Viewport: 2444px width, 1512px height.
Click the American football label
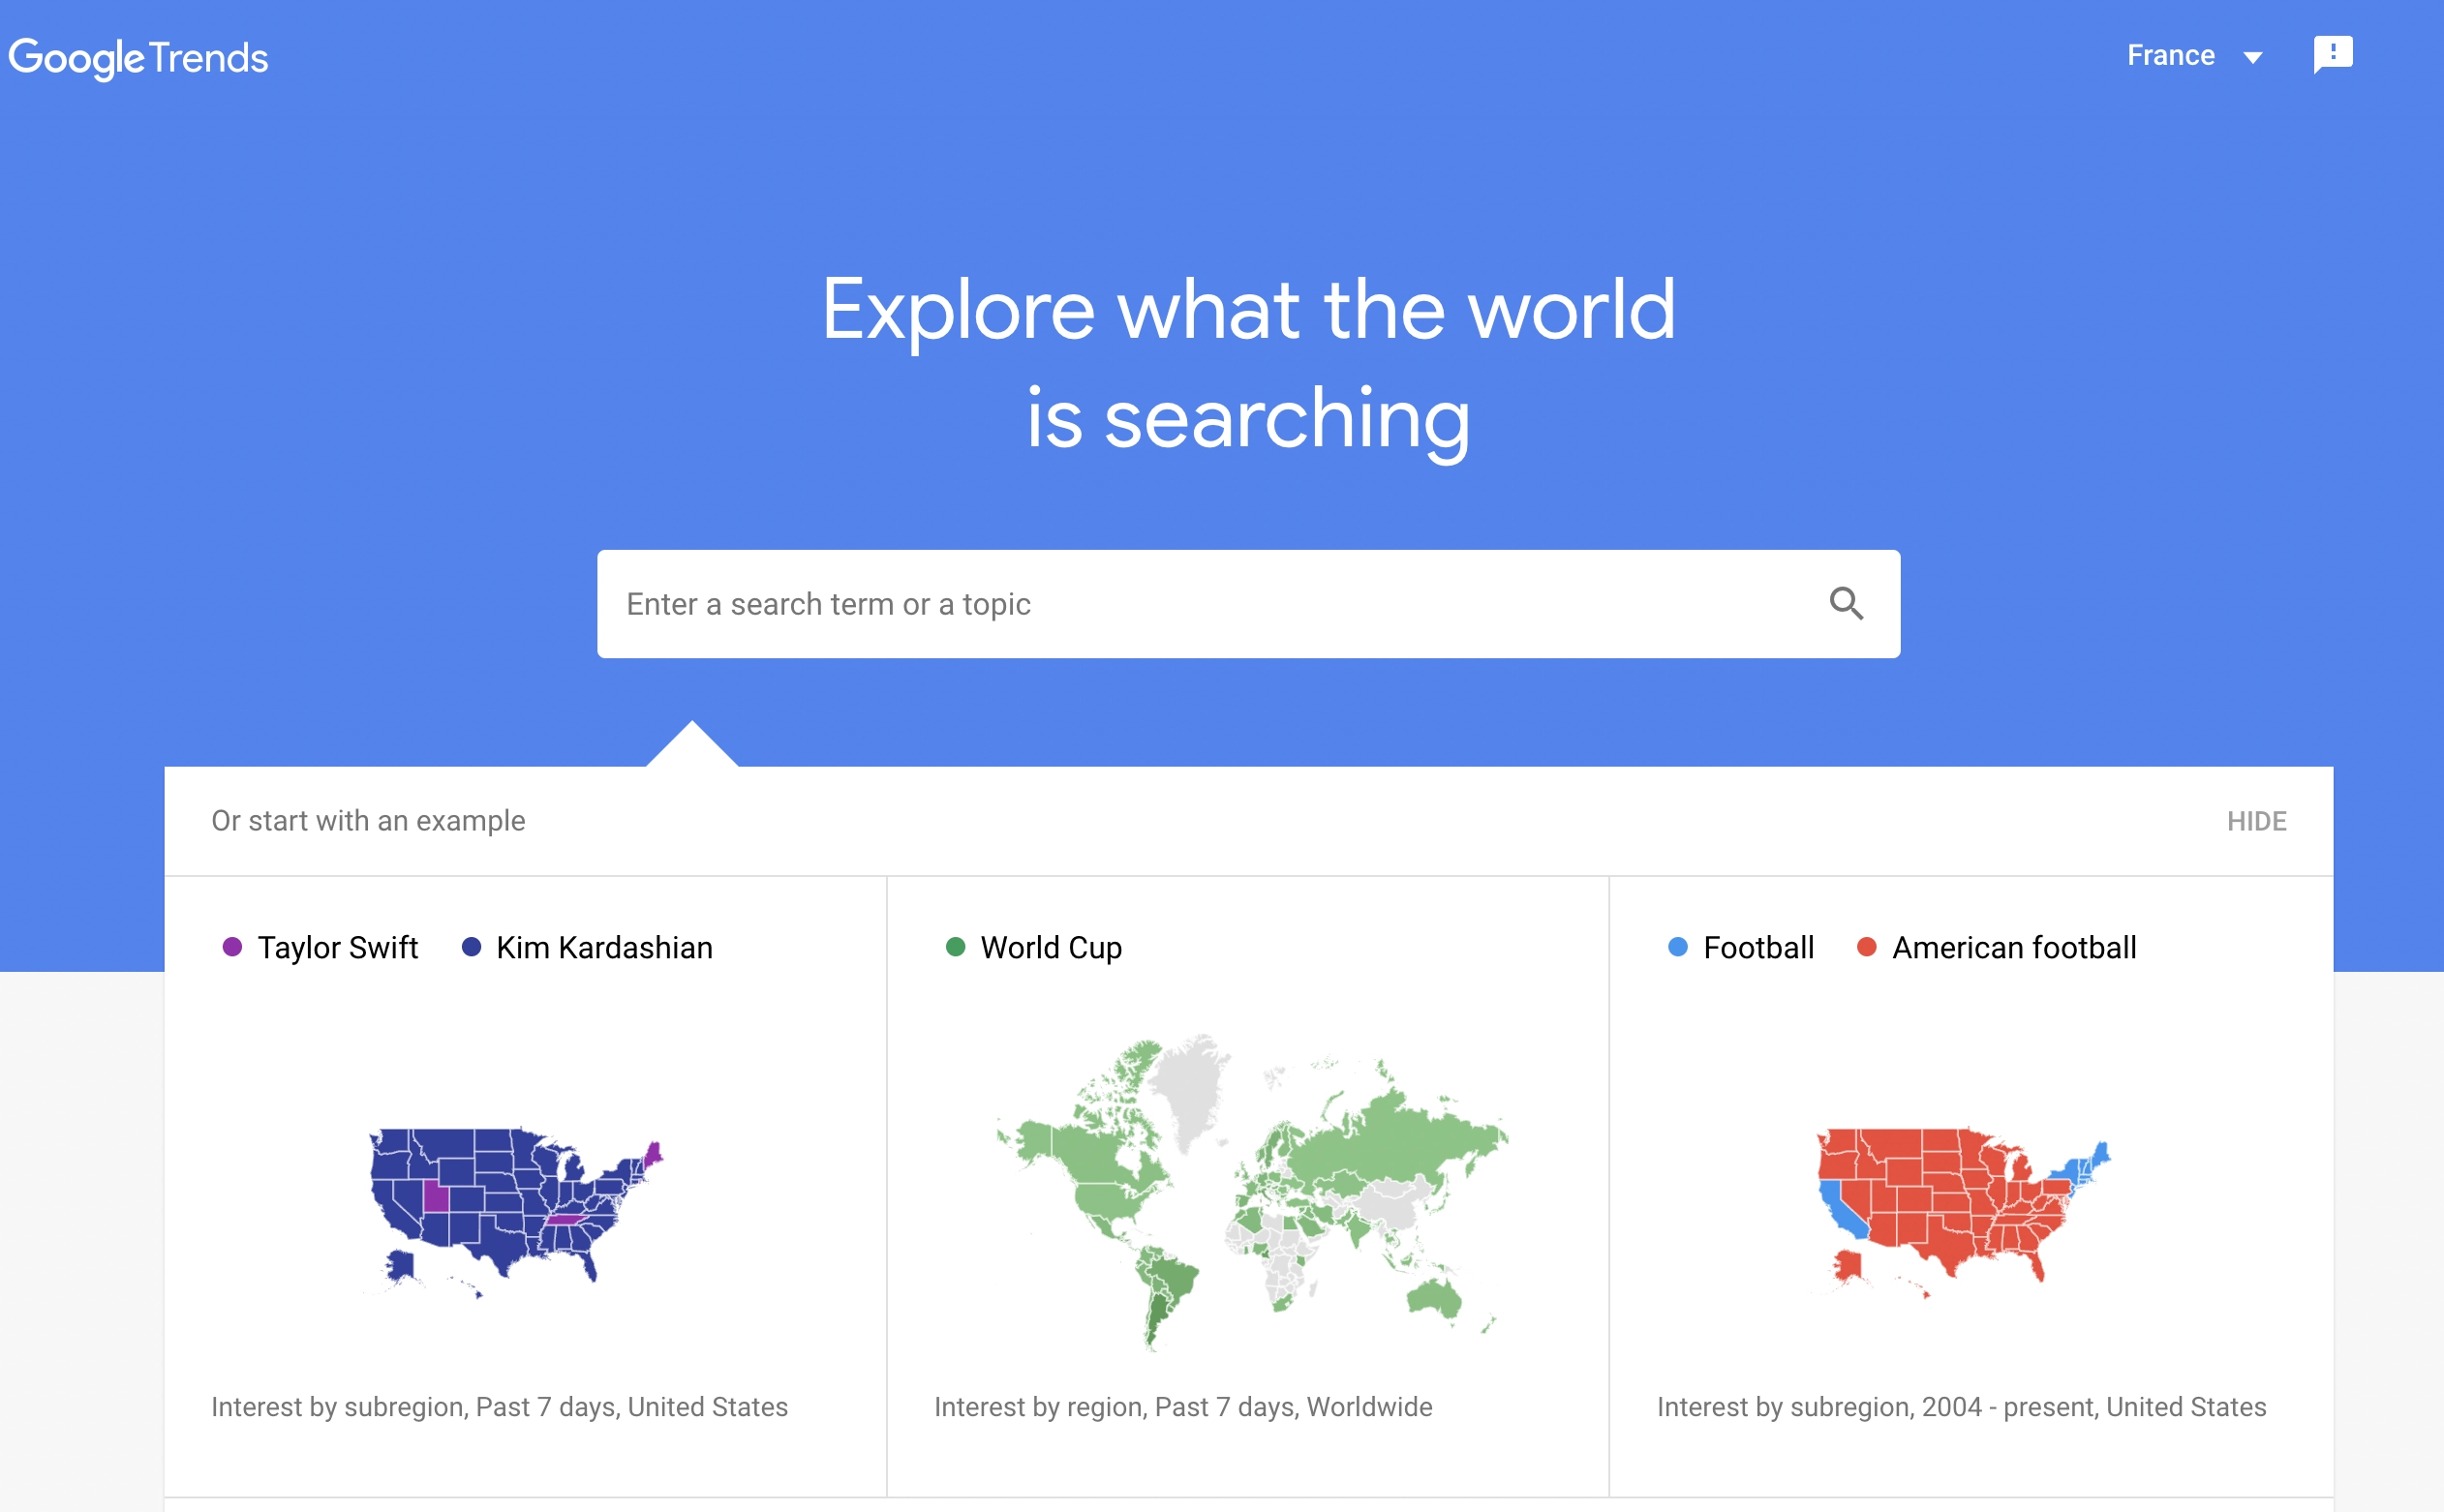2014,947
